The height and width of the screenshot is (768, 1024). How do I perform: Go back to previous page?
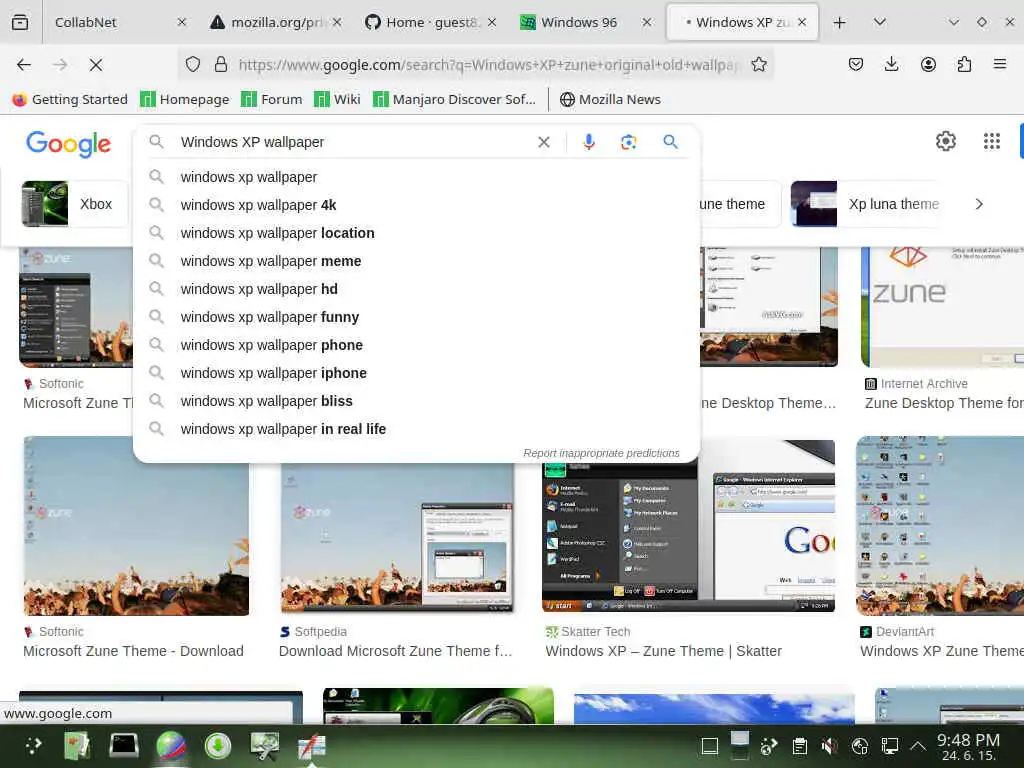(24, 65)
